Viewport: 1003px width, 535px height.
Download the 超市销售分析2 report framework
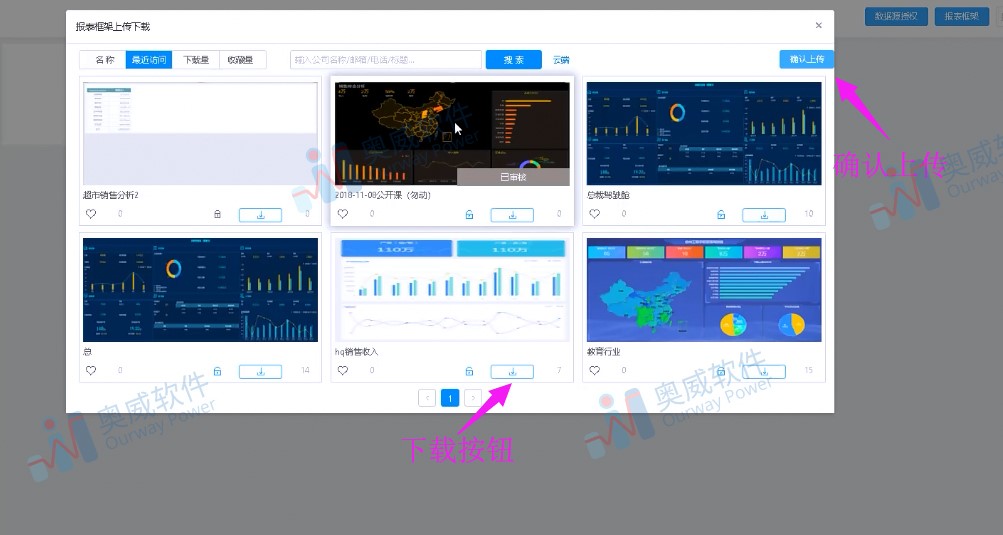tap(260, 215)
